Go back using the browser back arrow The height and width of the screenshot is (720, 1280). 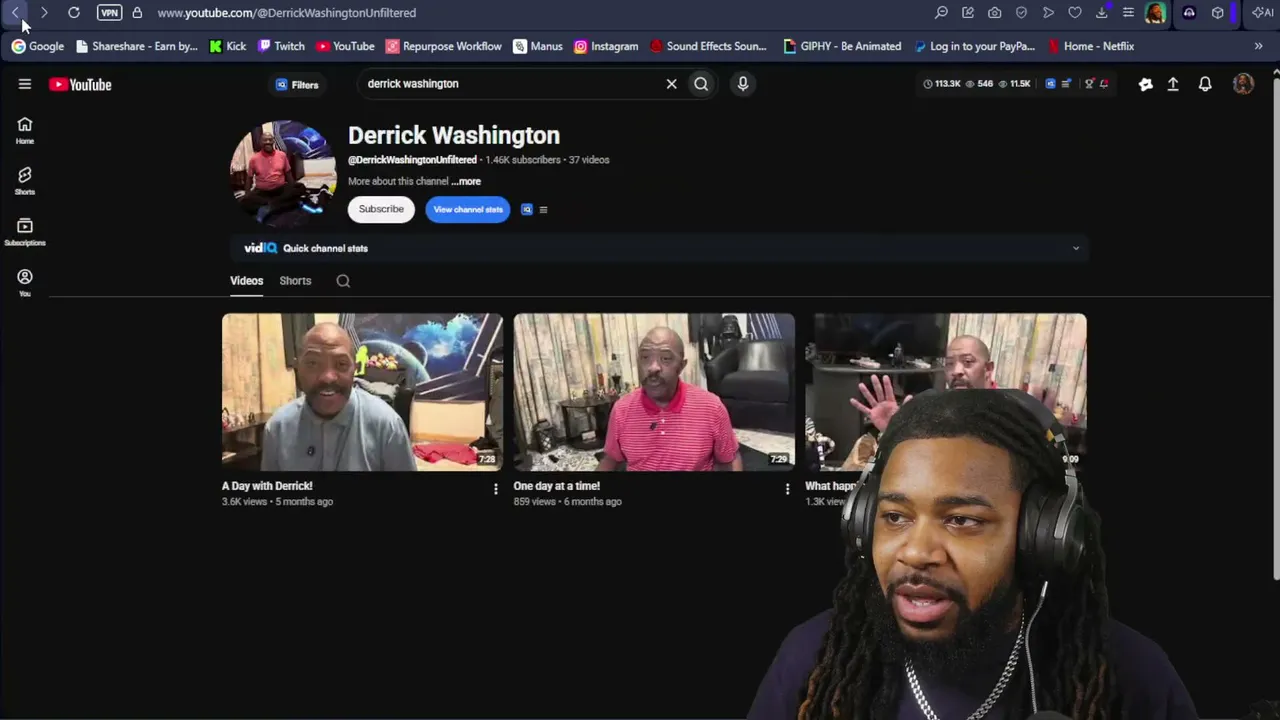click(x=16, y=13)
